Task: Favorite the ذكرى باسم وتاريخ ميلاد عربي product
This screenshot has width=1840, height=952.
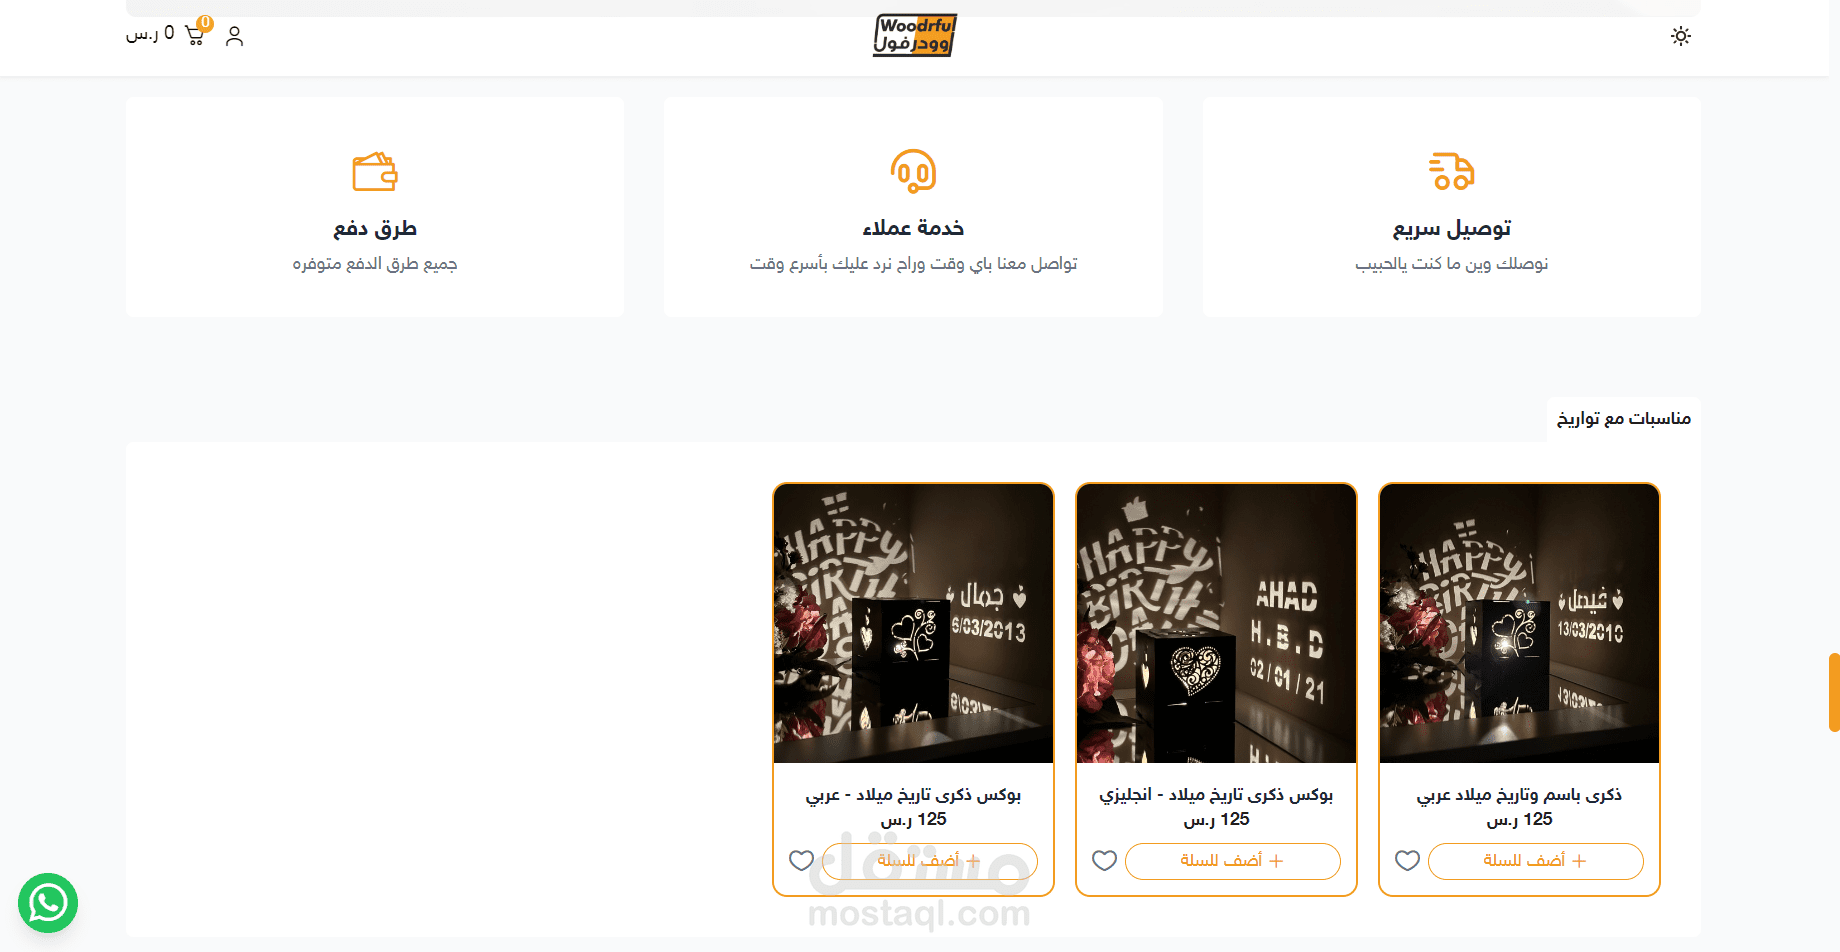Action: 1407,860
